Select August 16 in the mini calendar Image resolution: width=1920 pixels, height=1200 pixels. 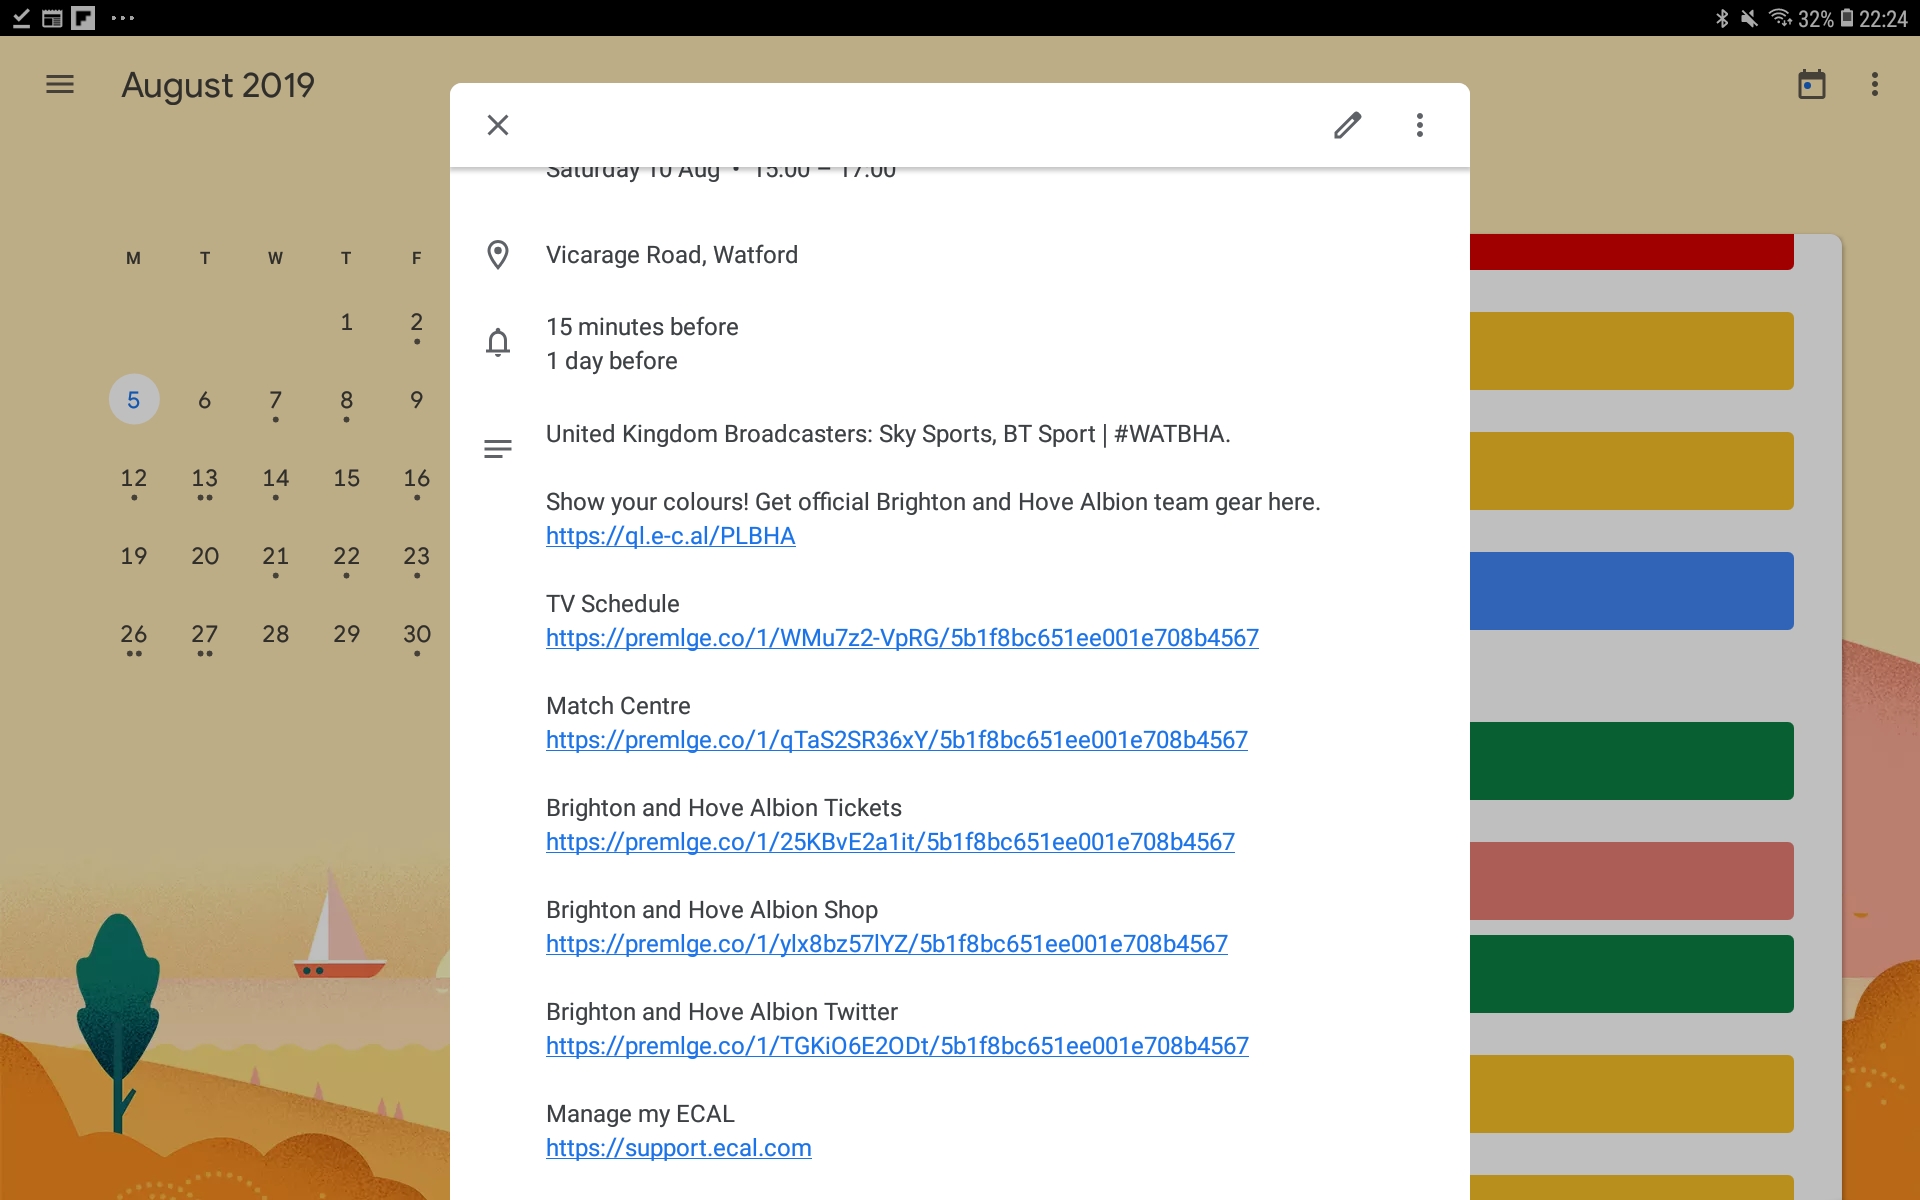coord(417,478)
